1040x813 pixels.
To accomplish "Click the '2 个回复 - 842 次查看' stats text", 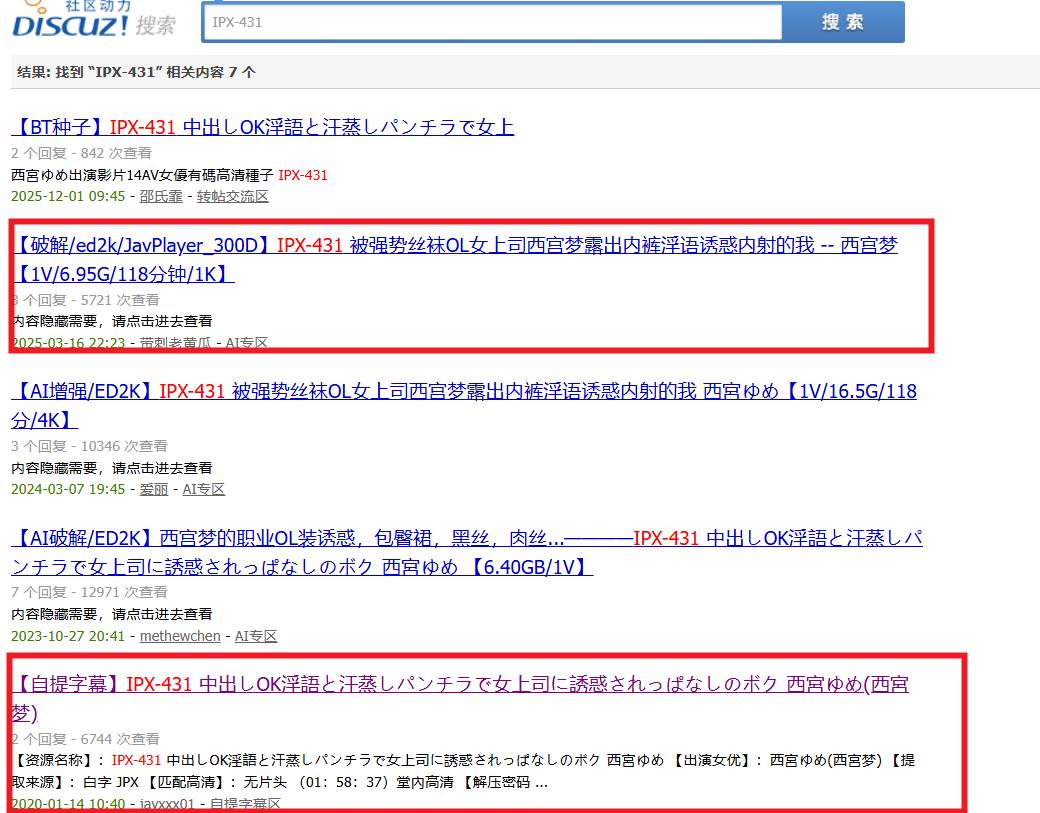I will pyautogui.click(x=82, y=153).
